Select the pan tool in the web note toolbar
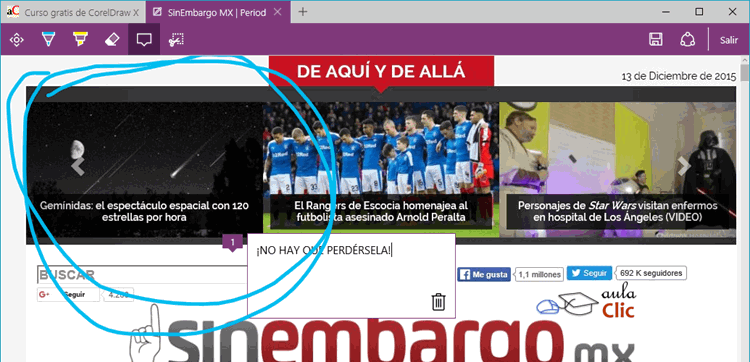 [16, 40]
